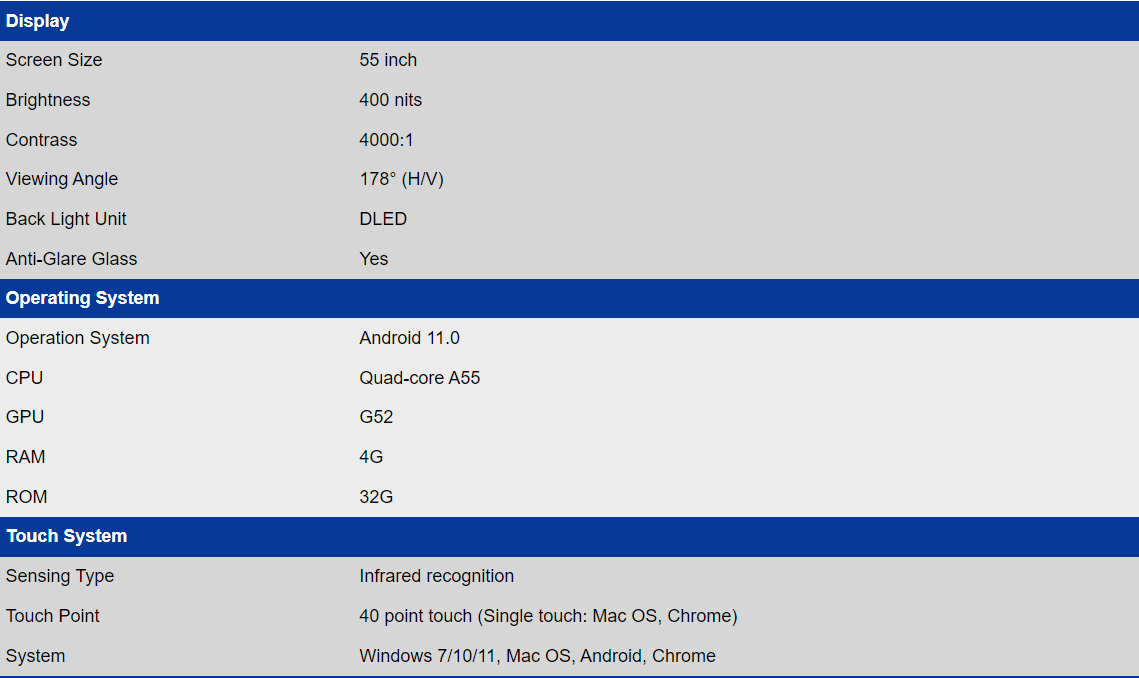This screenshot has width=1139, height=678.
Task: Click the Anti-Glare Glass label
Action: 71,259
